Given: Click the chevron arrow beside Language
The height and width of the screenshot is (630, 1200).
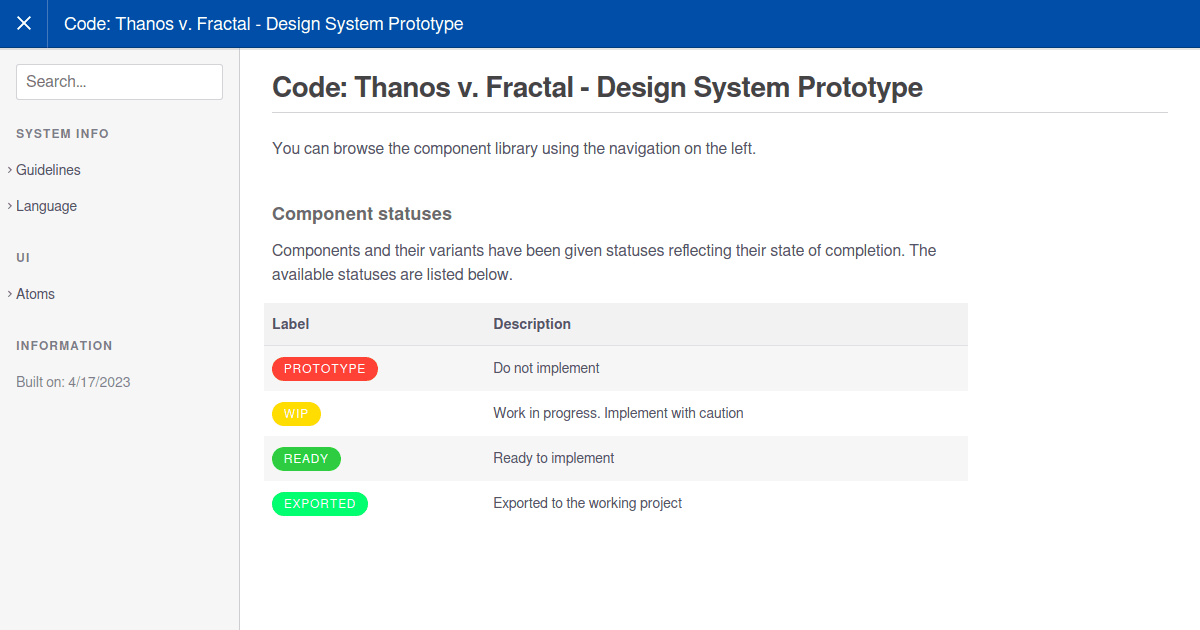Looking at the screenshot, I should (x=9, y=206).
